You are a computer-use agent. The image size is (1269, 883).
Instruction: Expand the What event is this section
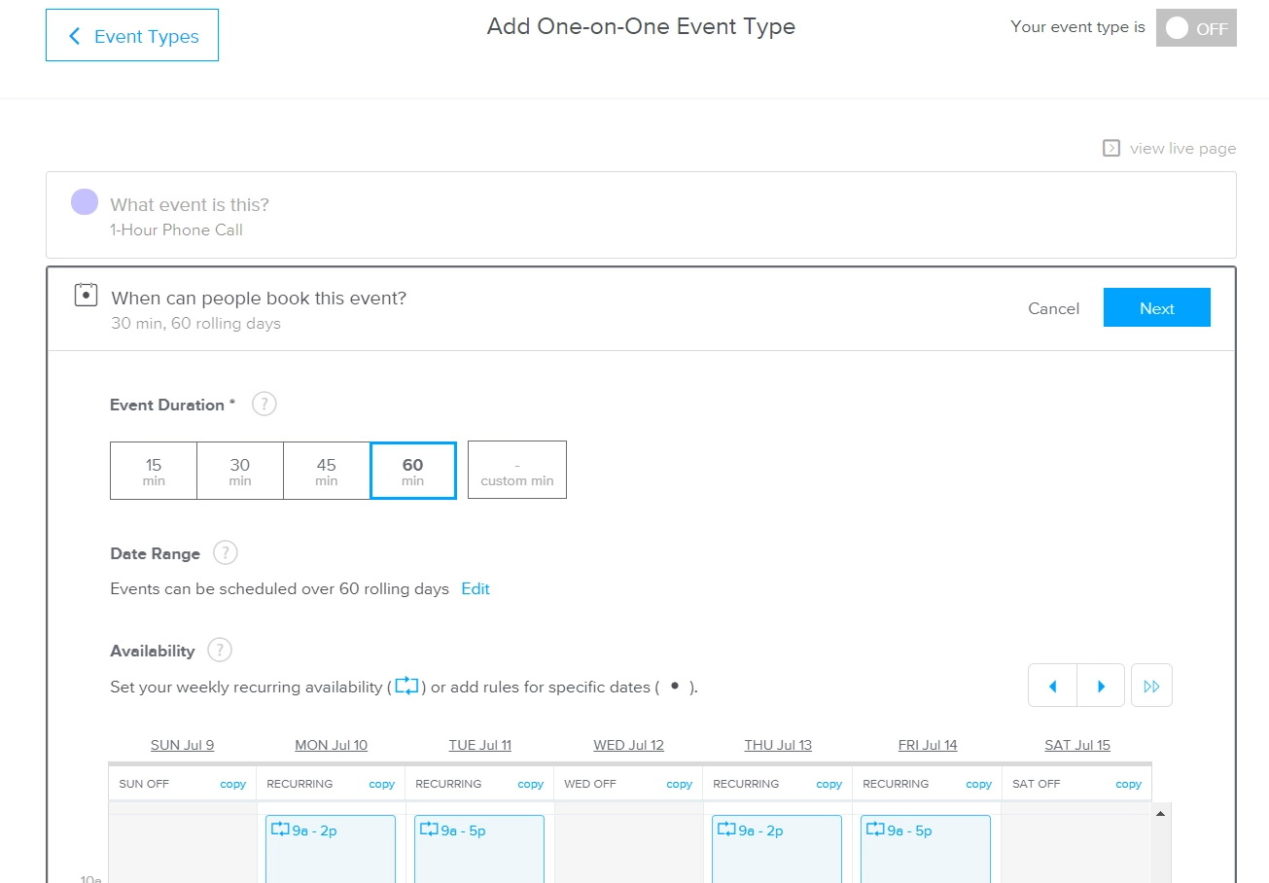pos(640,215)
